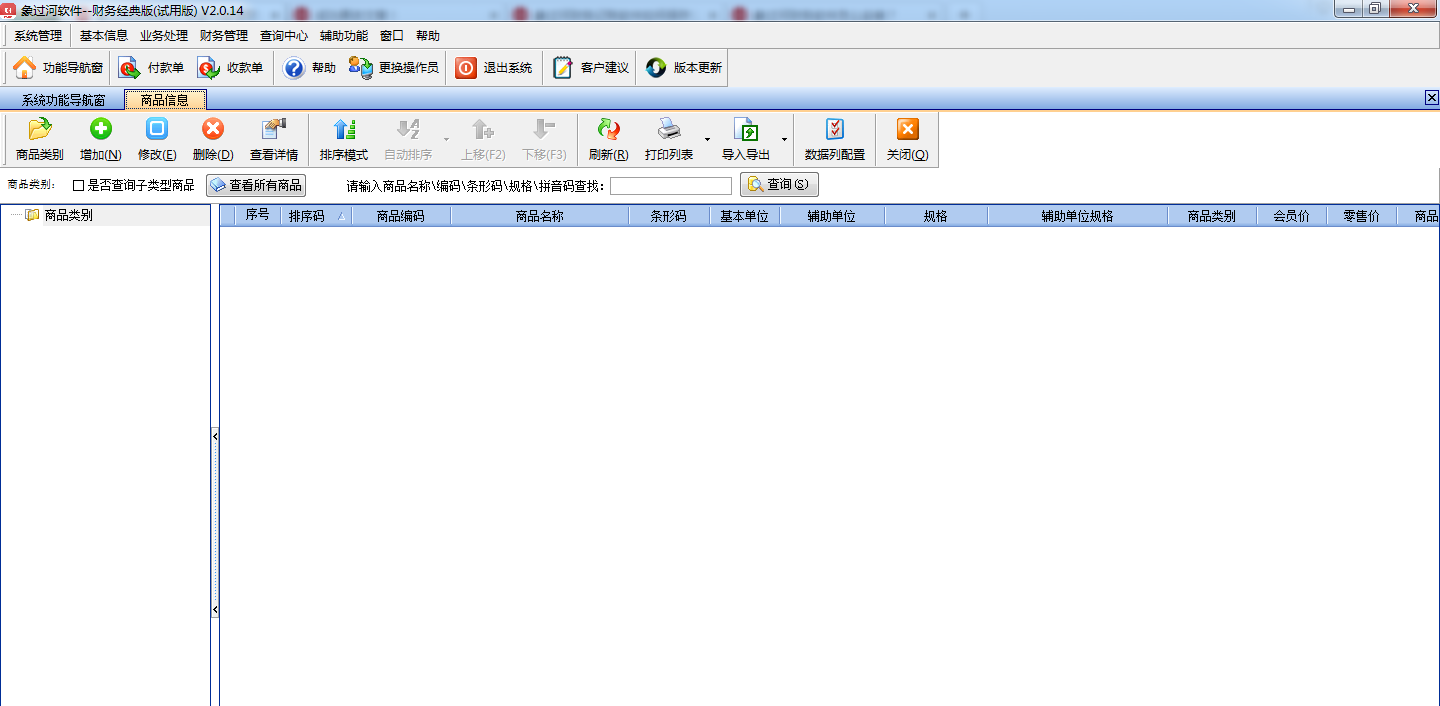Screen dimensions: 1440x706
Task: Click 自动排序 toolbar button
Action: (408, 140)
